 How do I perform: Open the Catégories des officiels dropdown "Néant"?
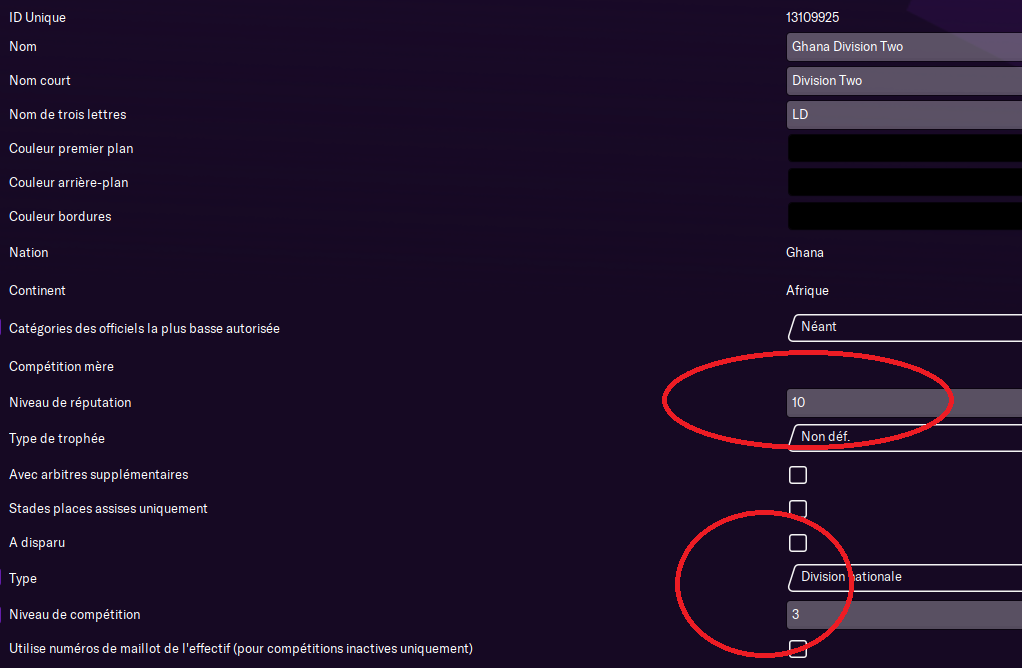tap(904, 327)
